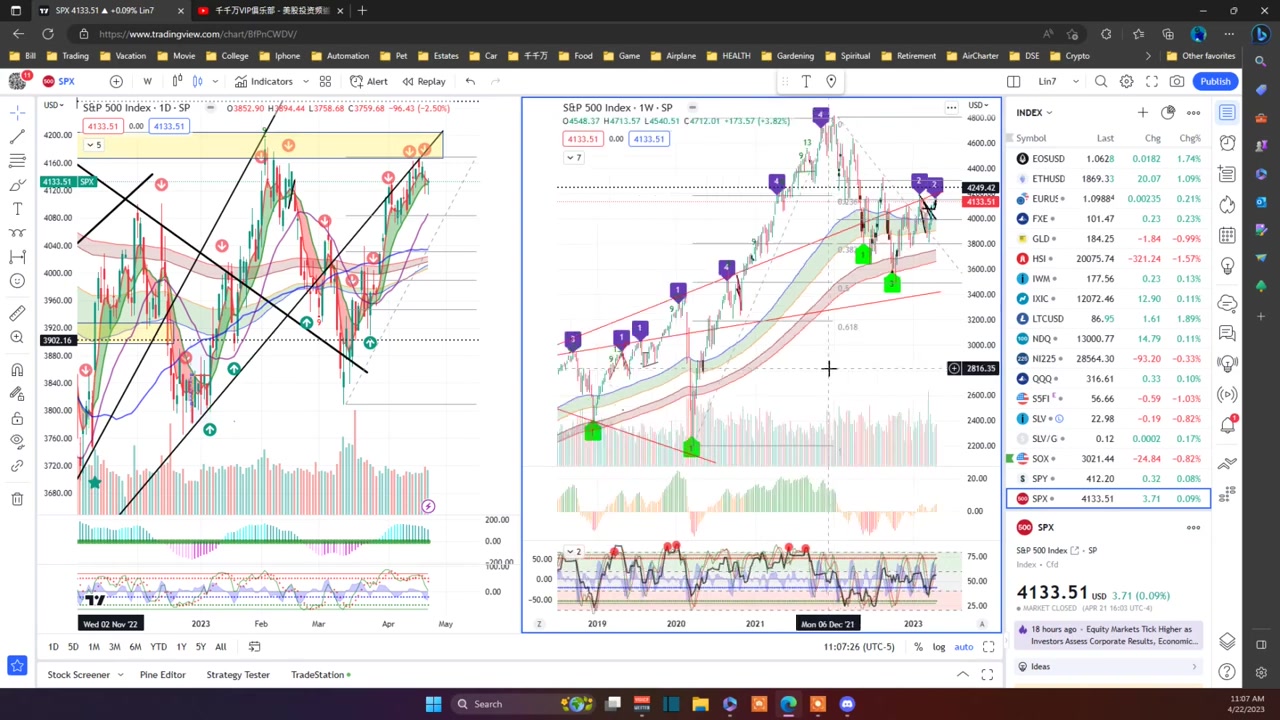Start bar Replay mode
This screenshot has width=1280, height=720.
tap(423, 81)
